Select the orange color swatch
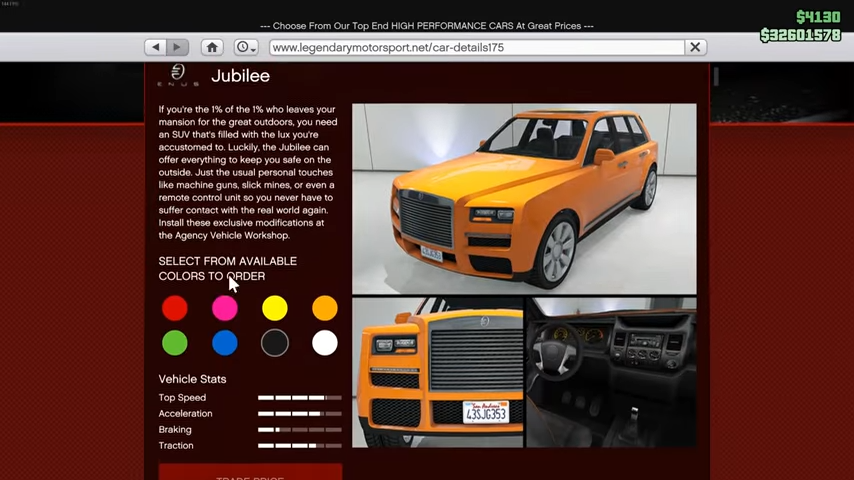Viewport: 854px width, 480px height. pos(325,308)
